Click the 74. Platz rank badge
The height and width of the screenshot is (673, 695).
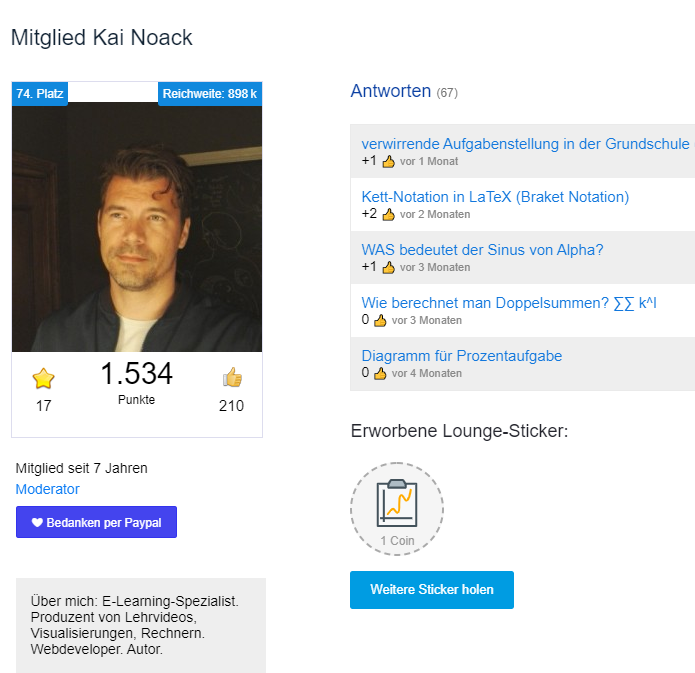tap(40, 94)
